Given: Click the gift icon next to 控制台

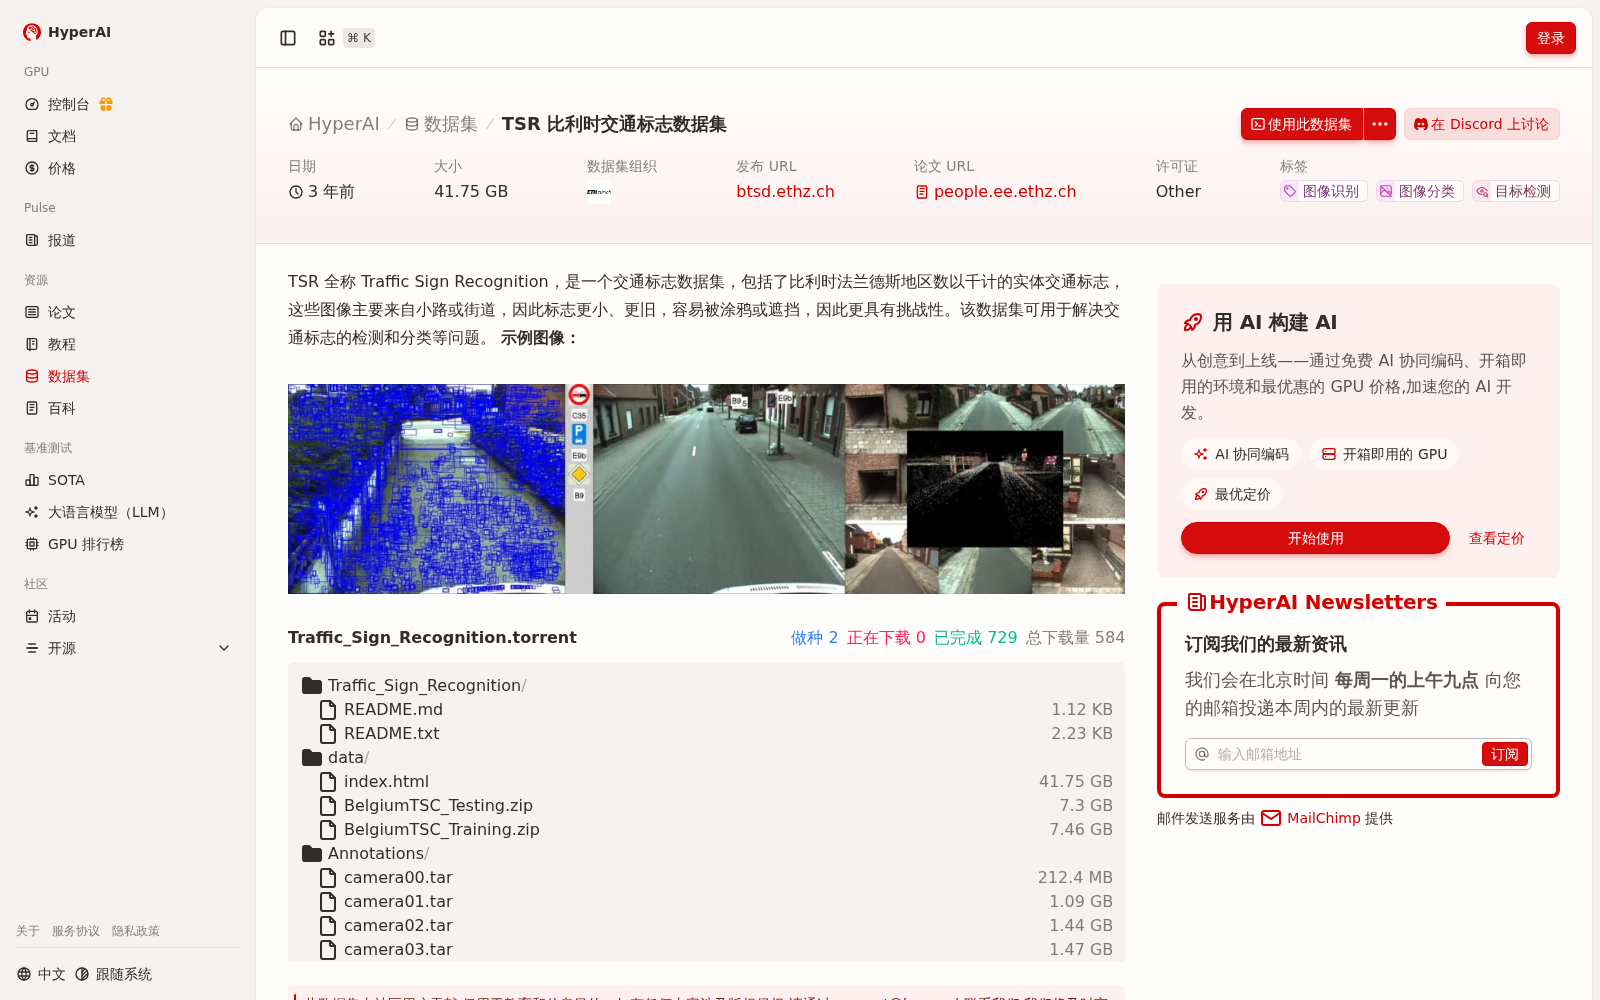Looking at the screenshot, I should click(x=106, y=104).
